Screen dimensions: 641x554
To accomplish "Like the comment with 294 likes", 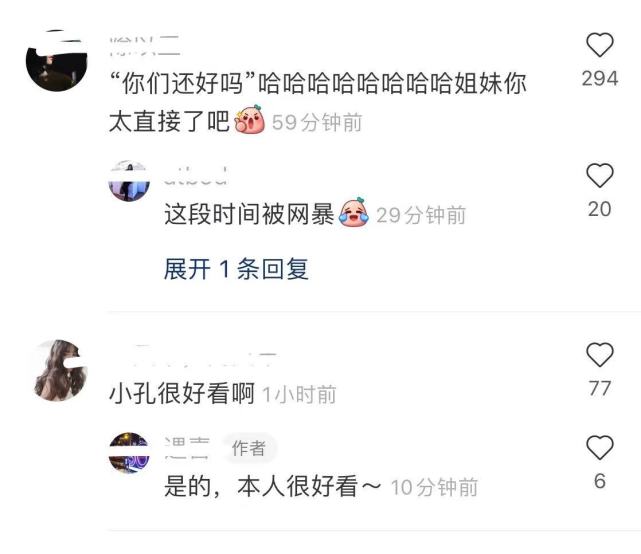I will (x=600, y=45).
